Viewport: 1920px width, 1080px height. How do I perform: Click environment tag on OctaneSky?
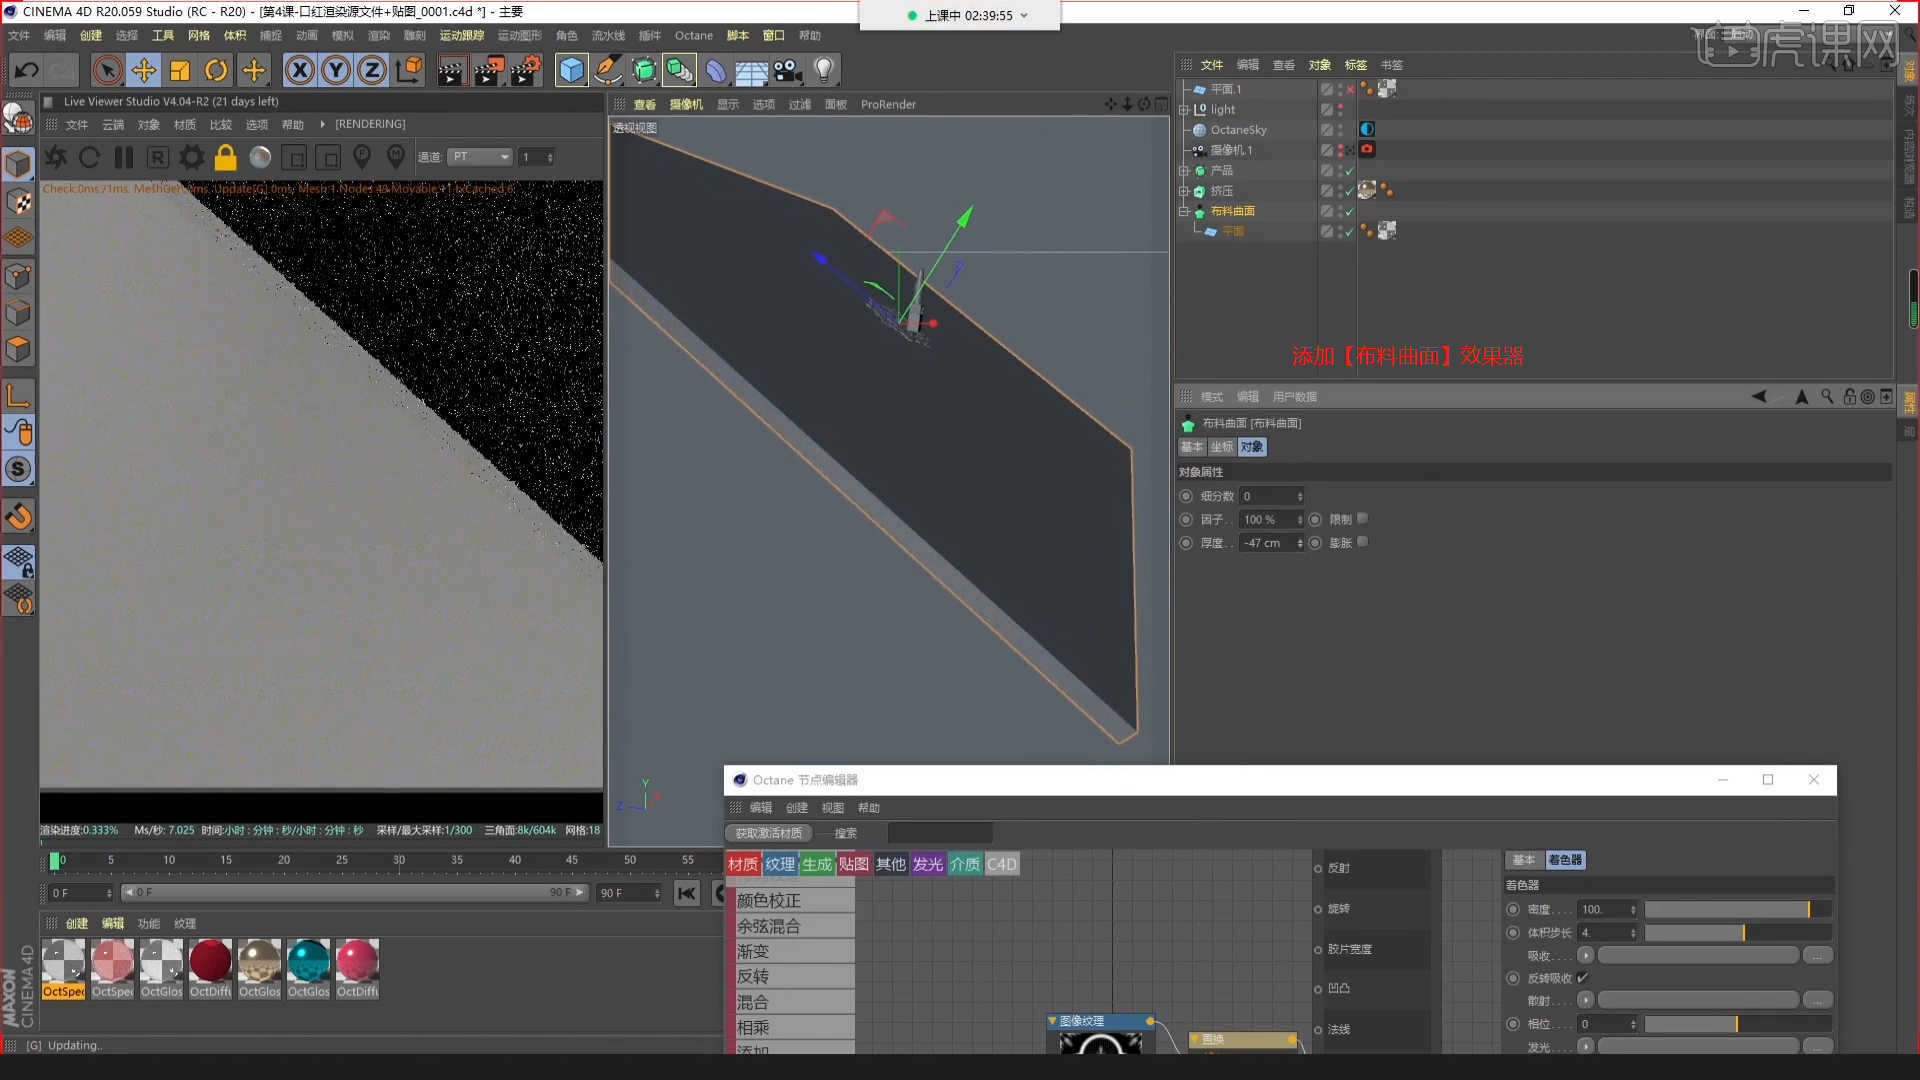coord(1367,129)
